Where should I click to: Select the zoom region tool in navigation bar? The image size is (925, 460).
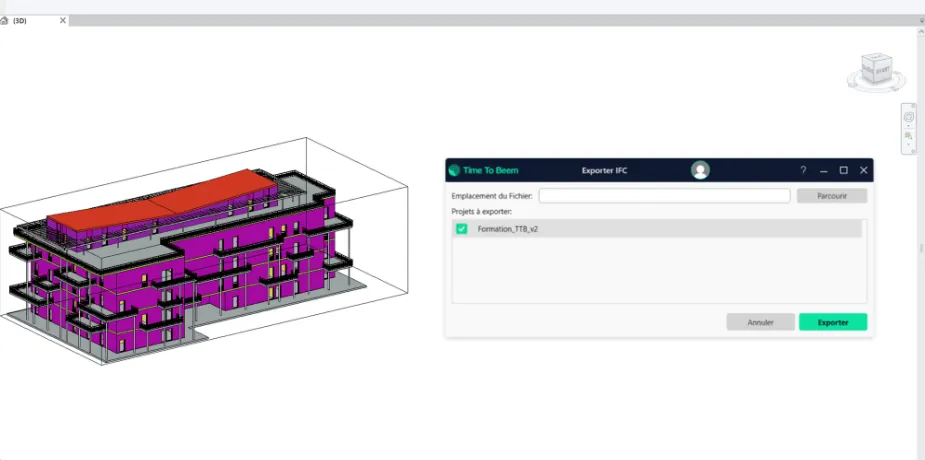909,136
